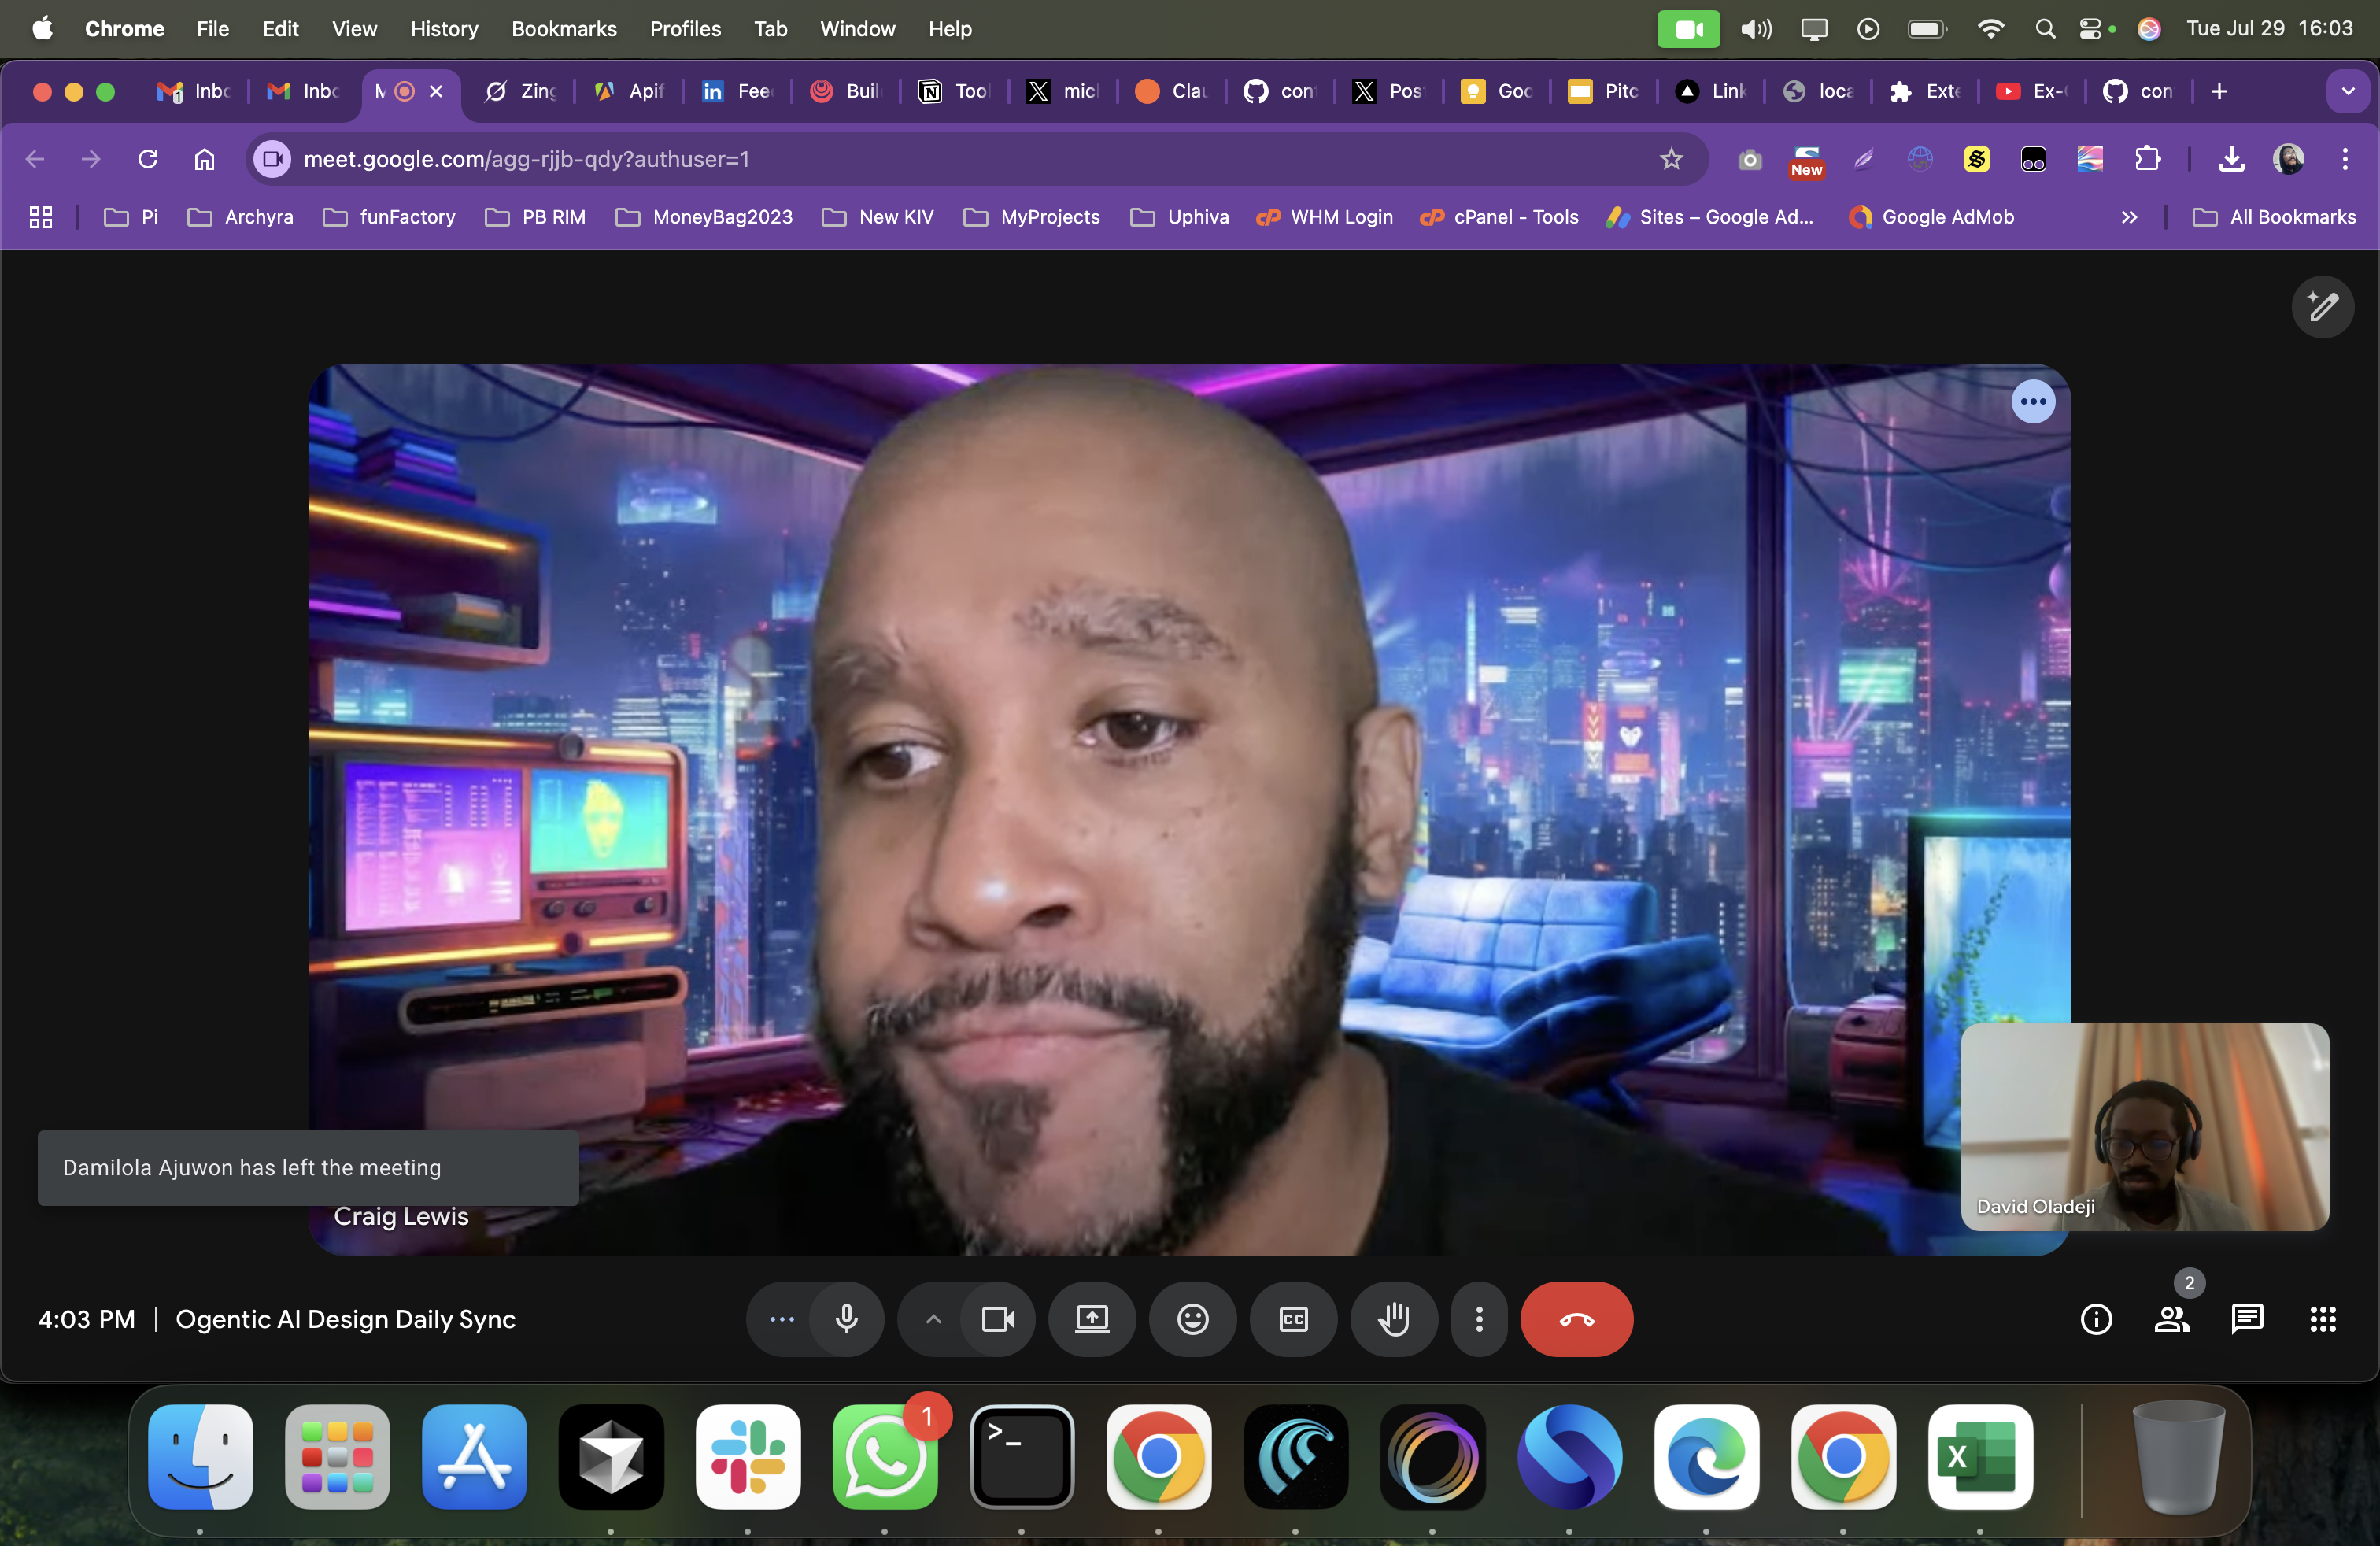Image resolution: width=2380 pixels, height=1546 pixels.
Task: Expand video settings chevron arrow
Action: [933, 1319]
